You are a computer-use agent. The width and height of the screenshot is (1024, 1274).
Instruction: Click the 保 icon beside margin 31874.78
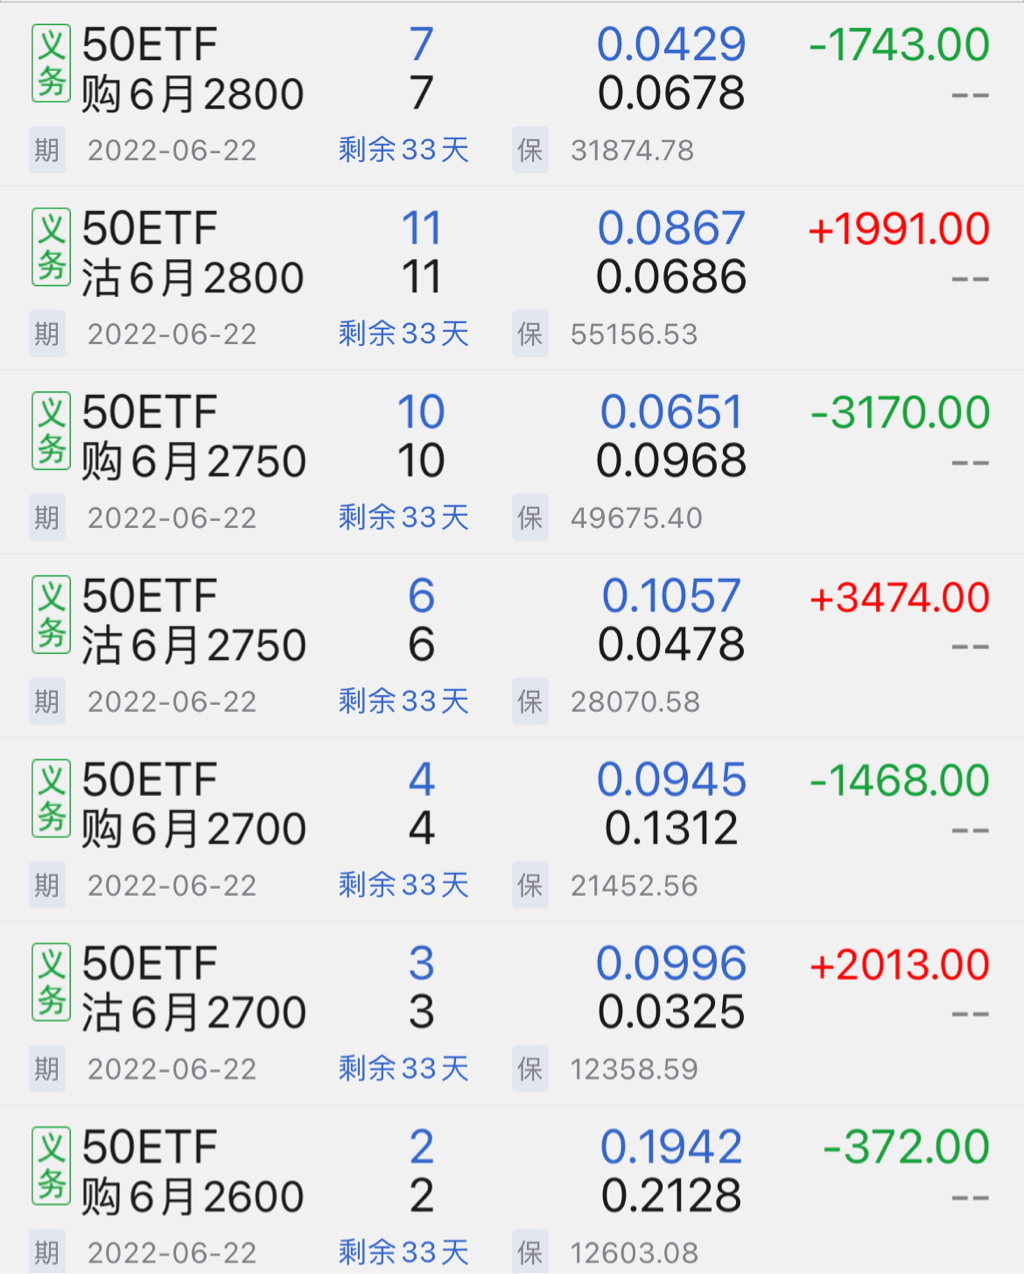pyautogui.click(x=530, y=150)
